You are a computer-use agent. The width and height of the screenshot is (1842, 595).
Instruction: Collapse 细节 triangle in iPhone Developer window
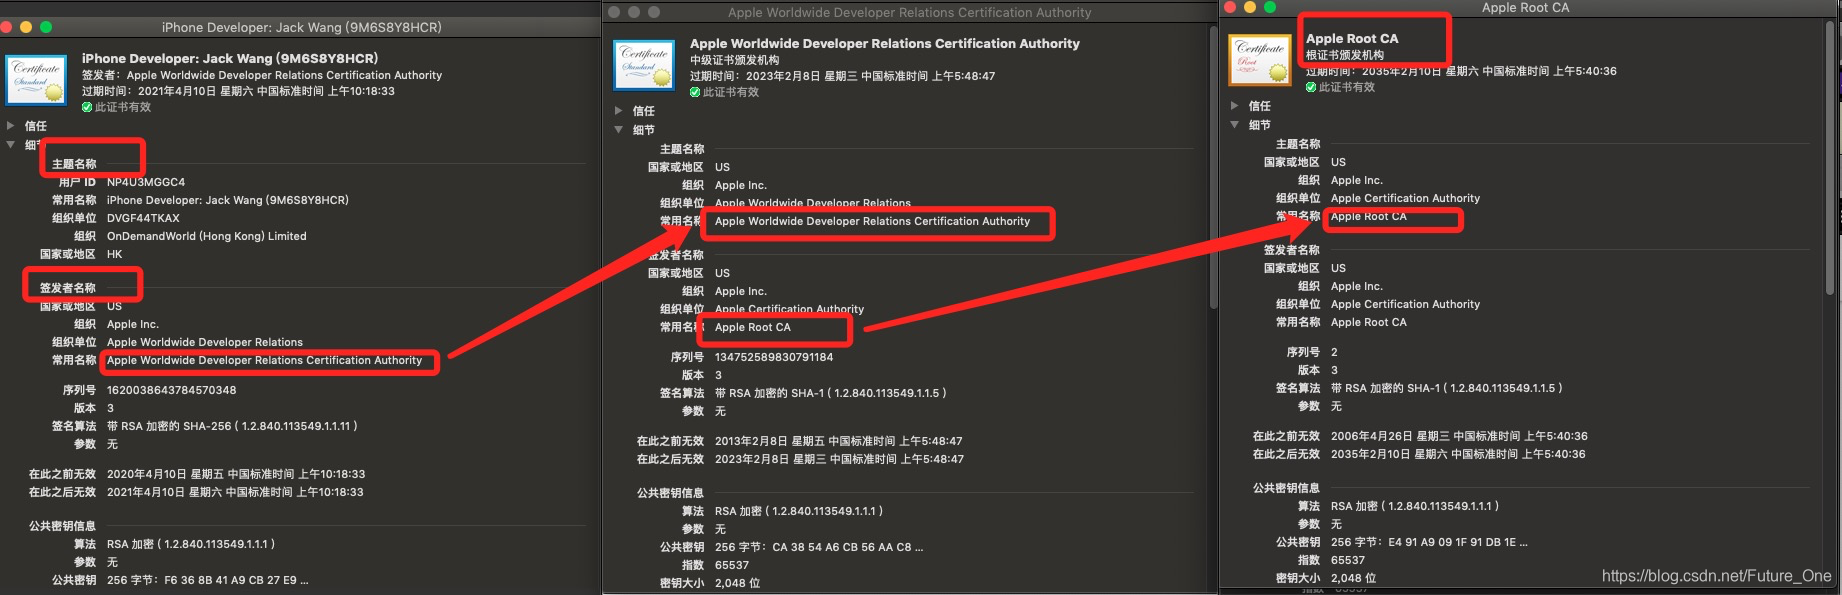10,145
